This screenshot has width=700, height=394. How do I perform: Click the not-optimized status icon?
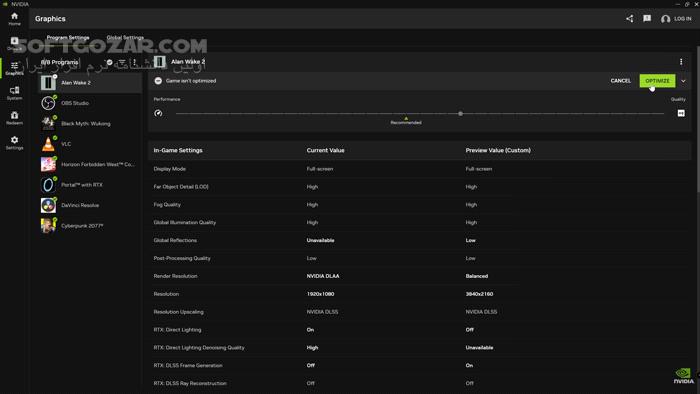pyautogui.click(x=158, y=81)
